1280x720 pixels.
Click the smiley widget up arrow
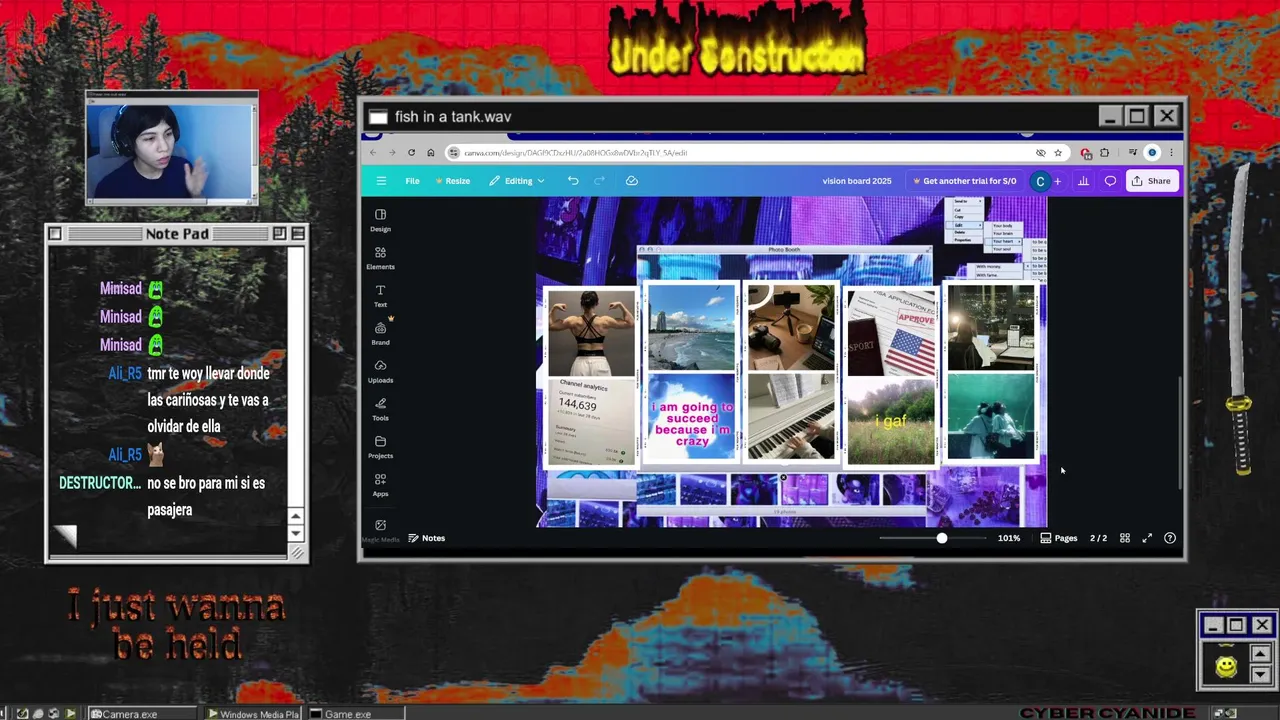(x=1260, y=654)
